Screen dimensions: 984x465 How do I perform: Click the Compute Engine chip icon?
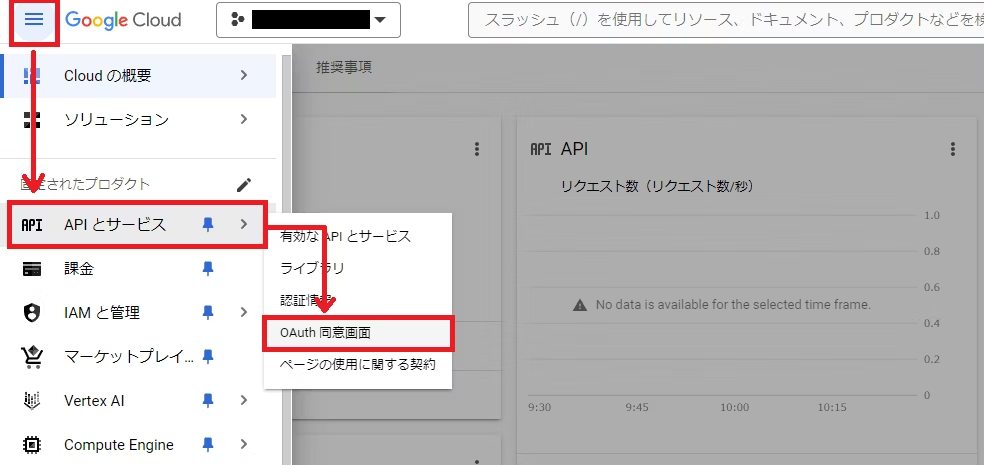click(31, 445)
